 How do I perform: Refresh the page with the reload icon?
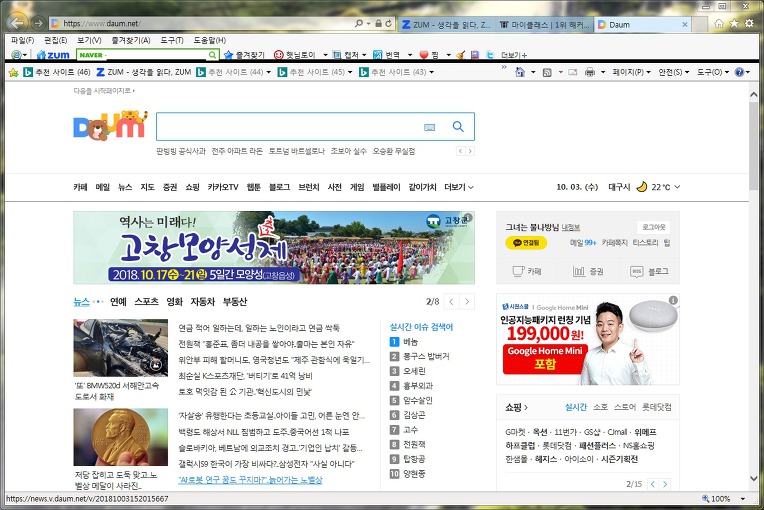[x=388, y=23]
